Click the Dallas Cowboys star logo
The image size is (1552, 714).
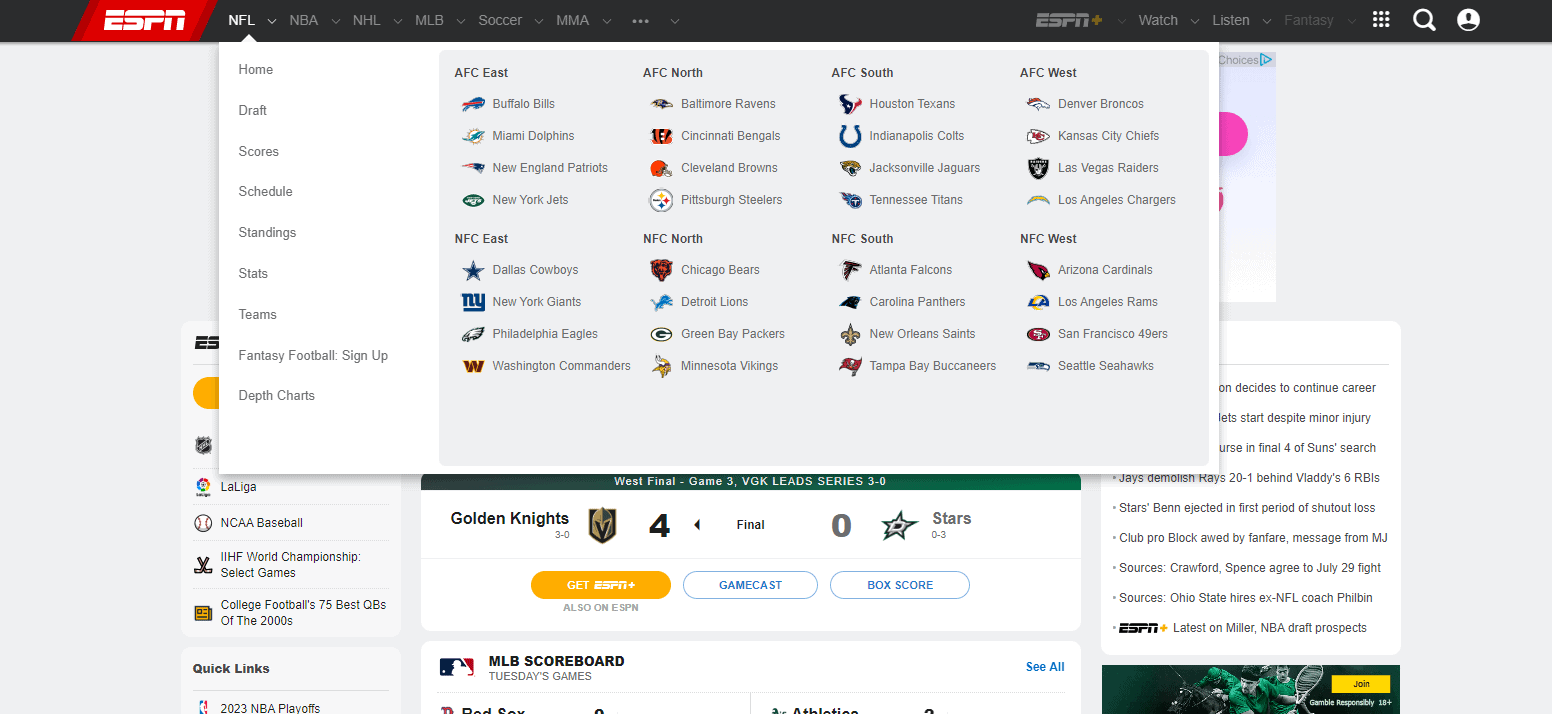473,270
